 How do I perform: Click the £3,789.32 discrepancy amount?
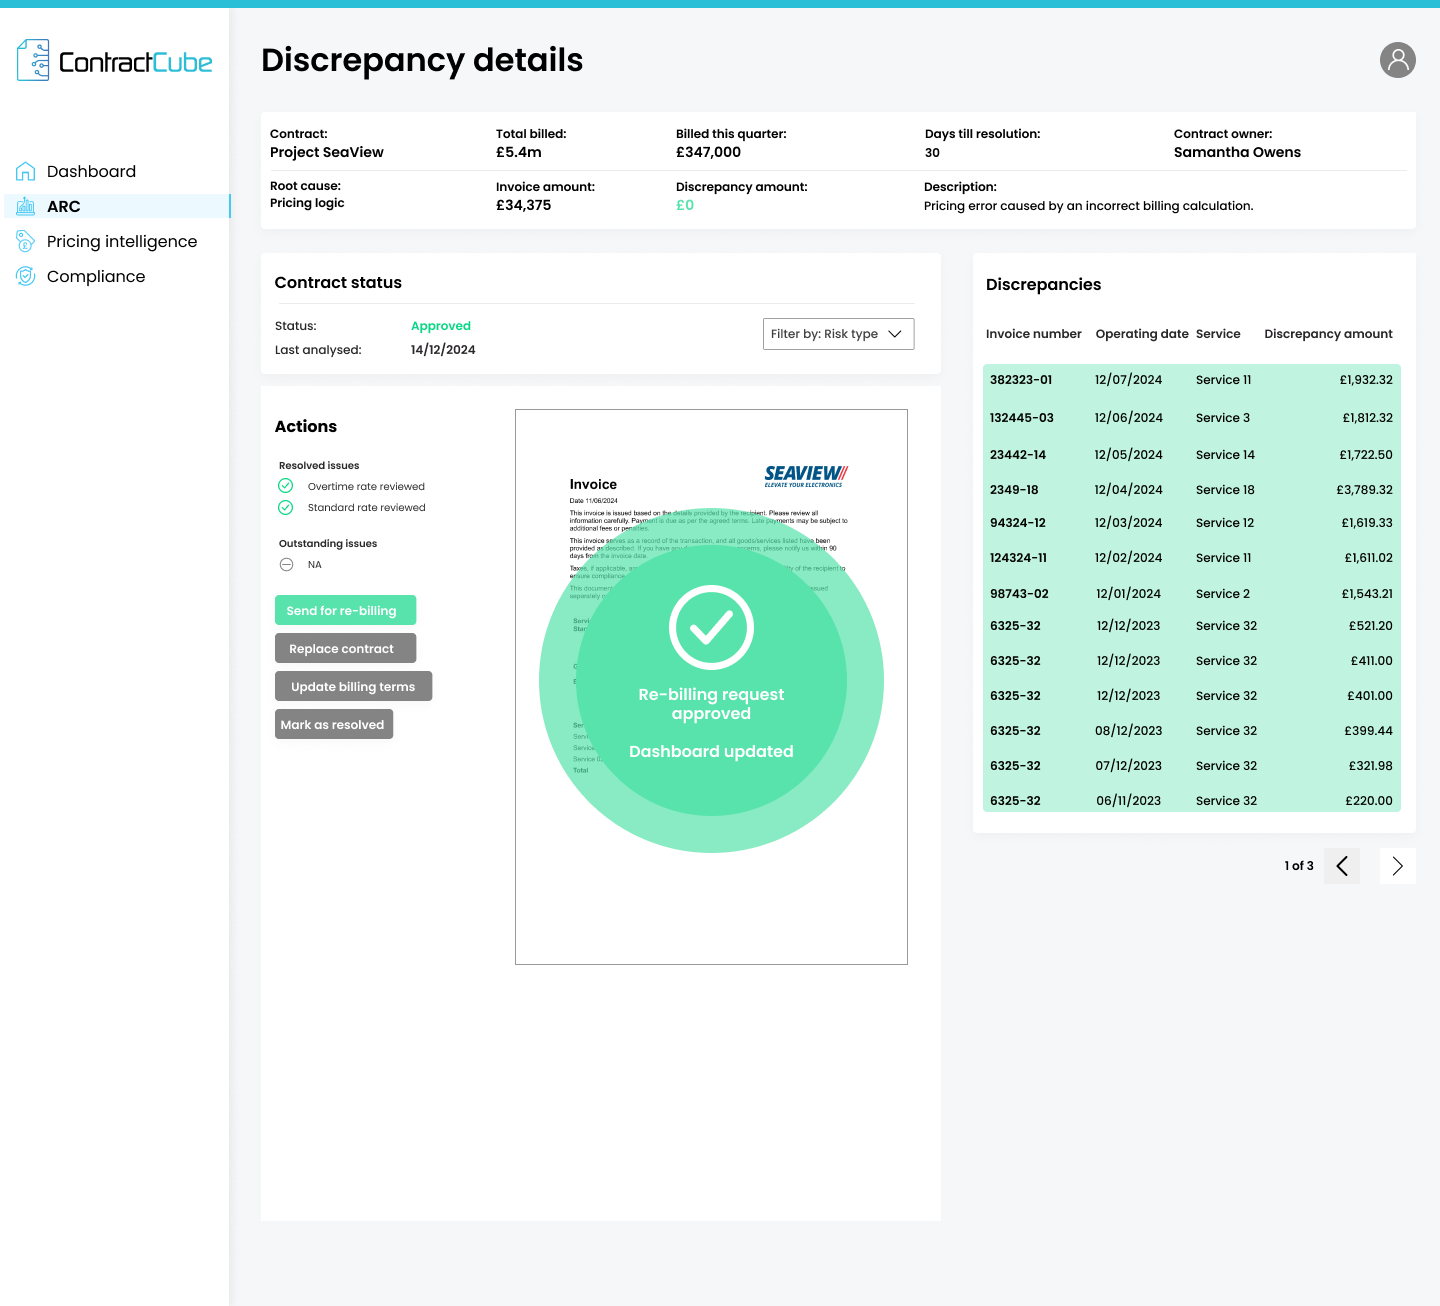click(x=1364, y=490)
